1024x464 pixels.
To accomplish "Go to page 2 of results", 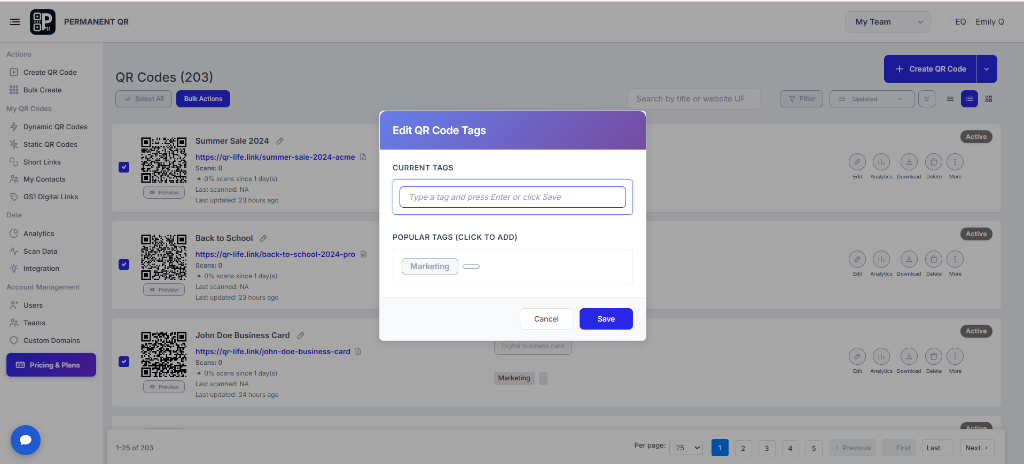I will [743, 448].
